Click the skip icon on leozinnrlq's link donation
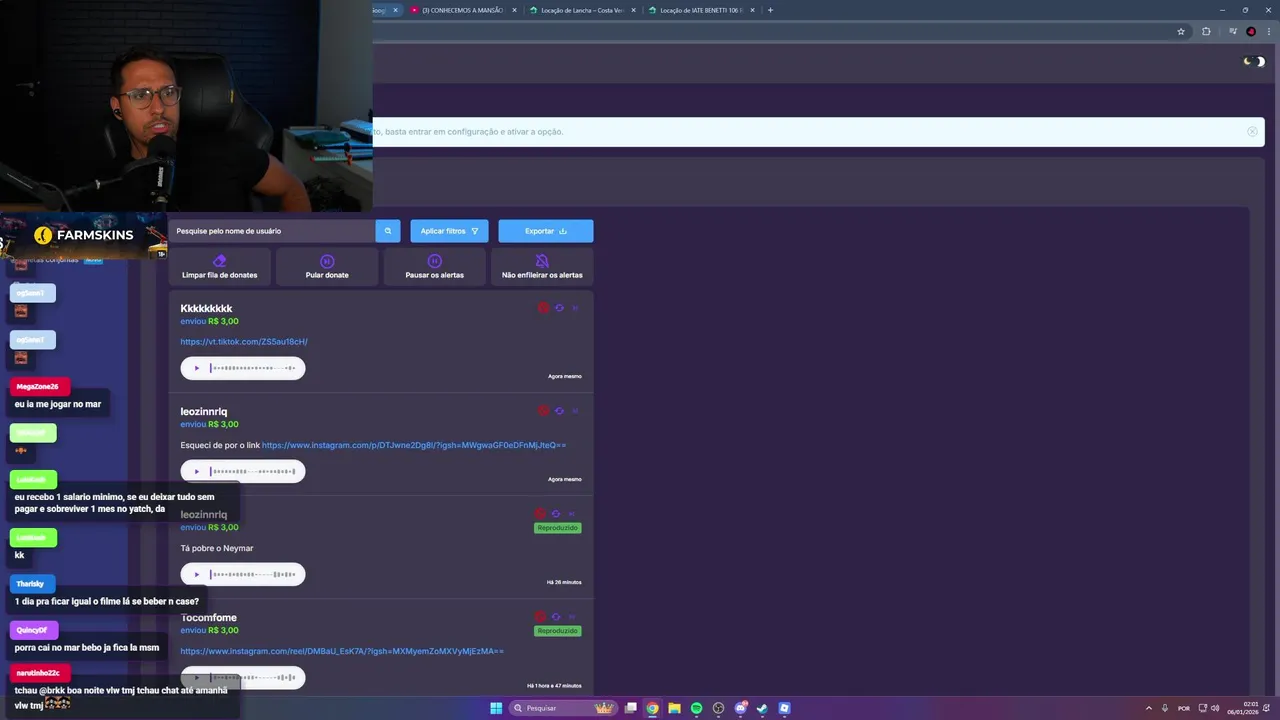The image size is (1280, 720). pyautogui.click(x=574, y=411)
